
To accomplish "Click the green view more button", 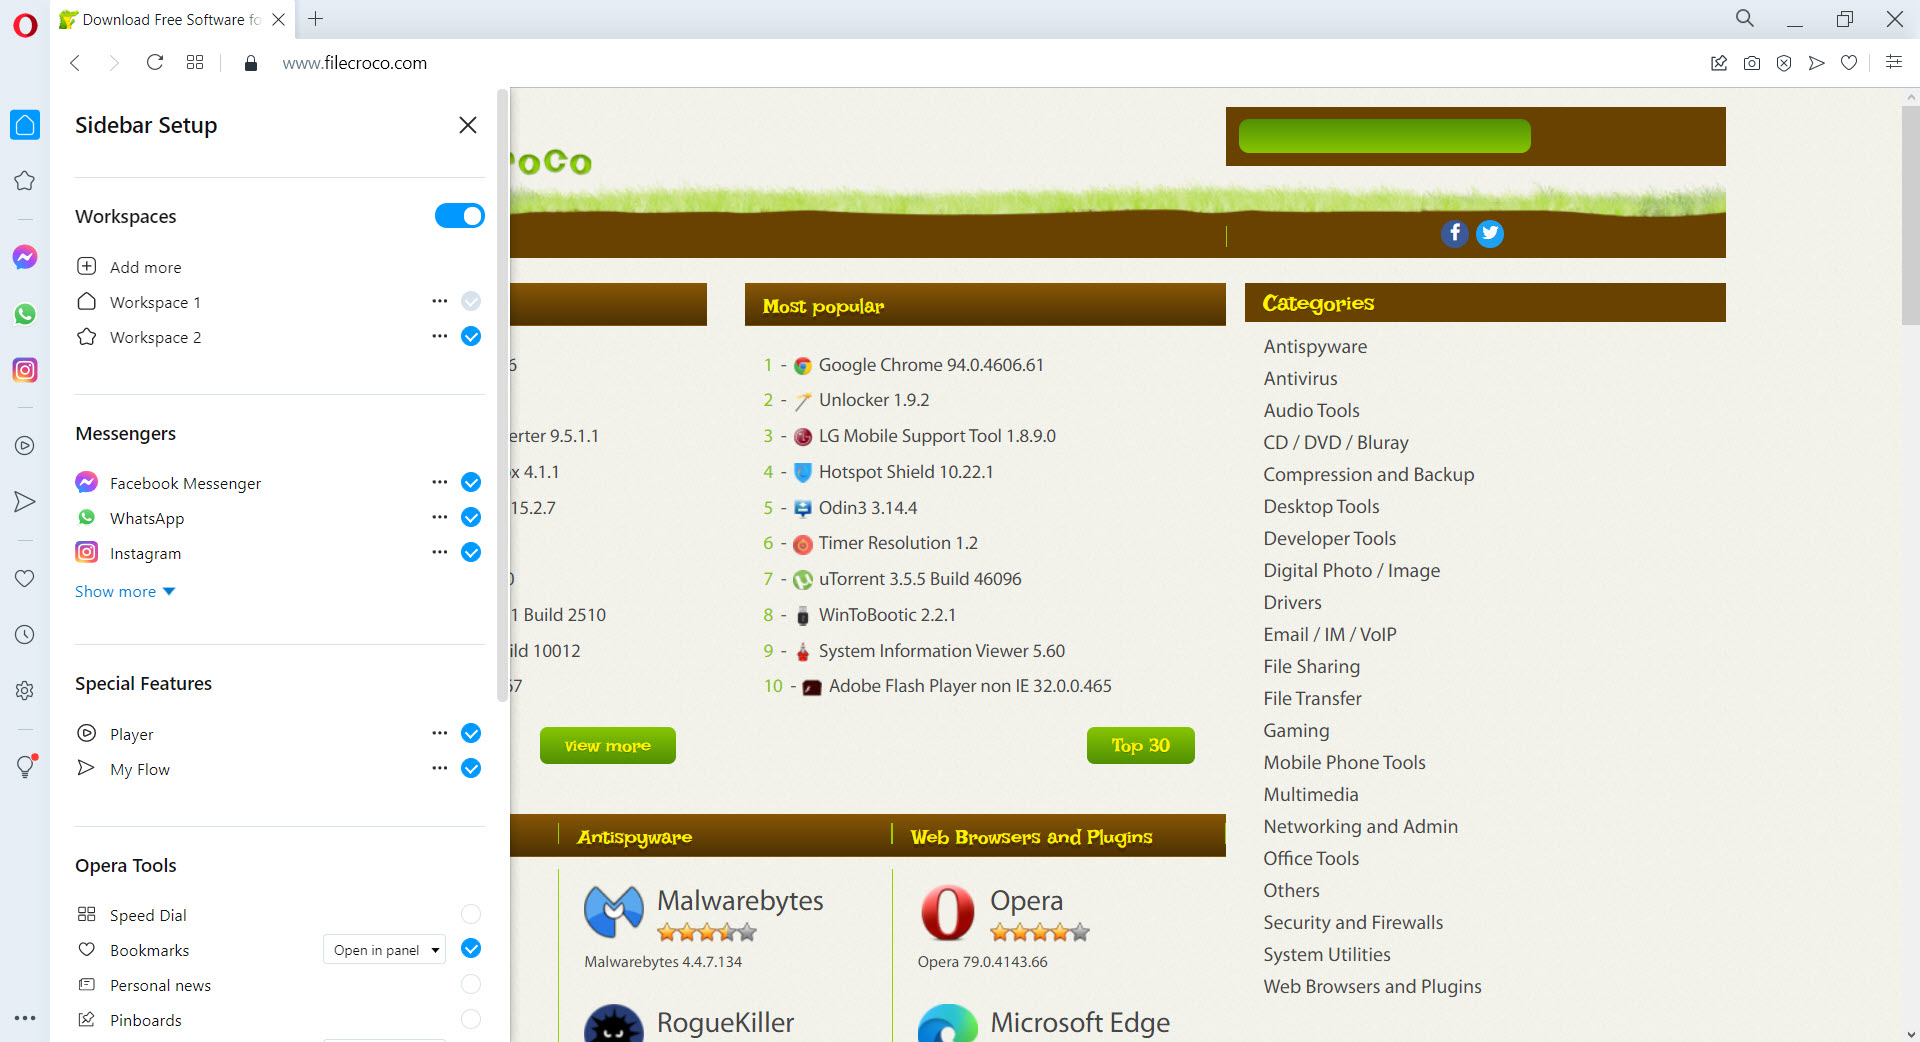I will pos(608,745).
